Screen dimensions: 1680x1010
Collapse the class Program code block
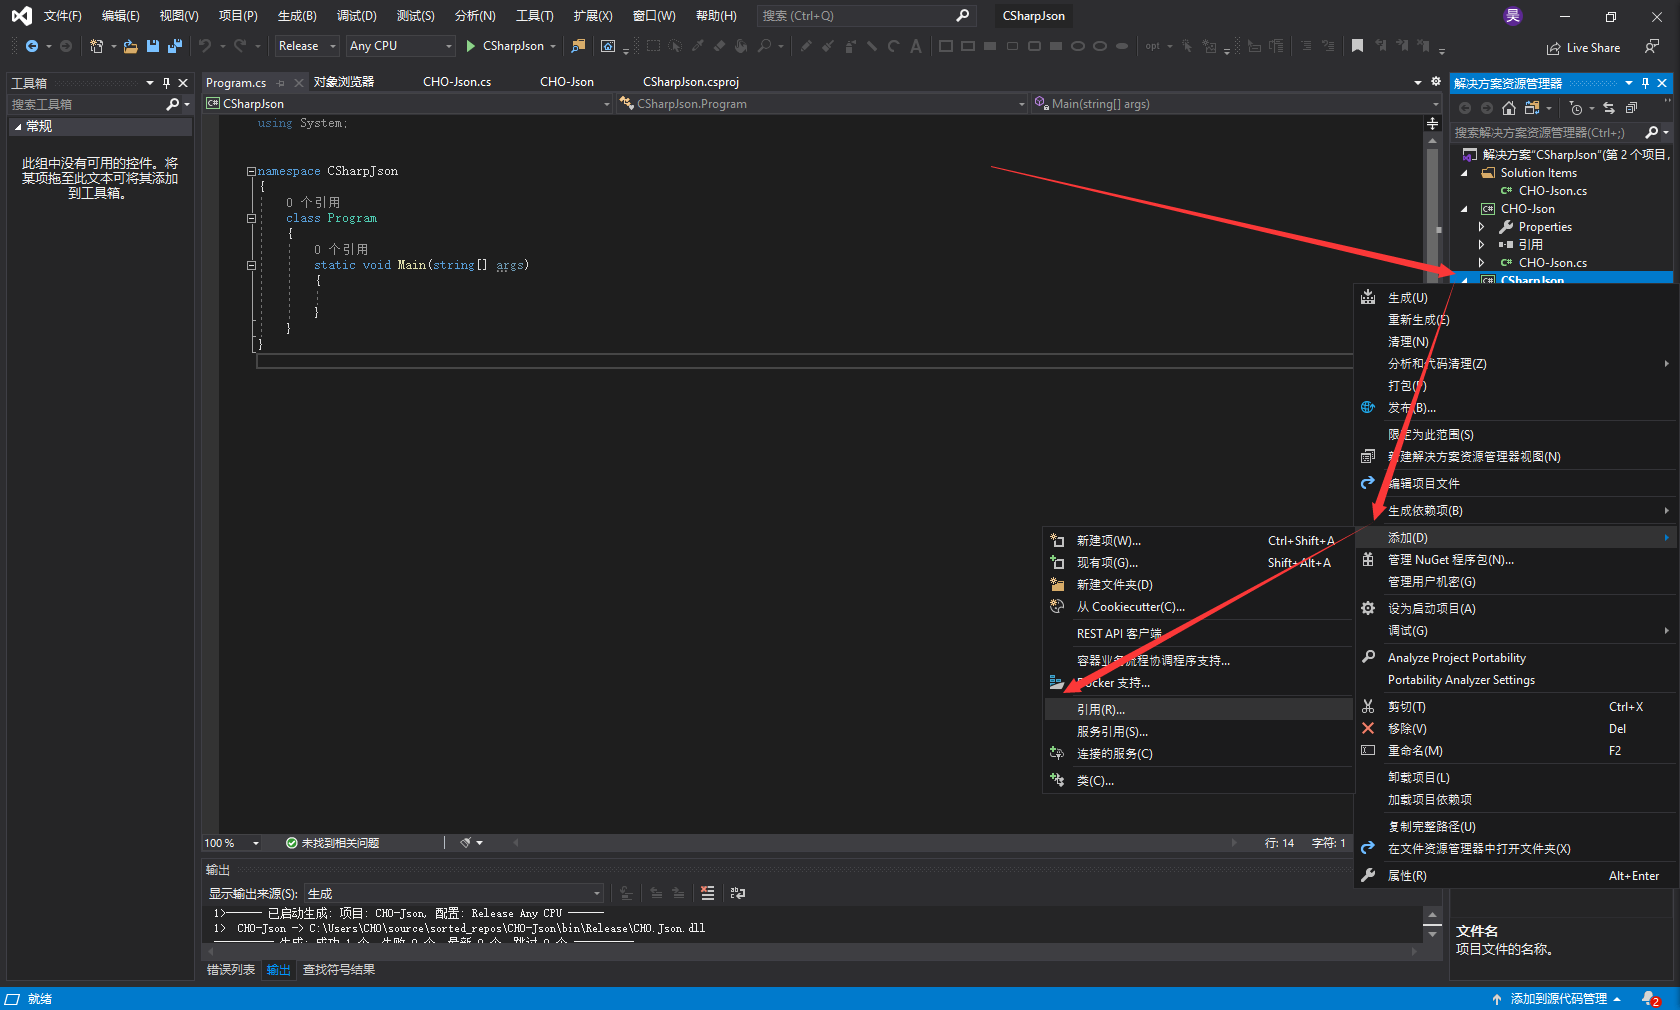251,218
